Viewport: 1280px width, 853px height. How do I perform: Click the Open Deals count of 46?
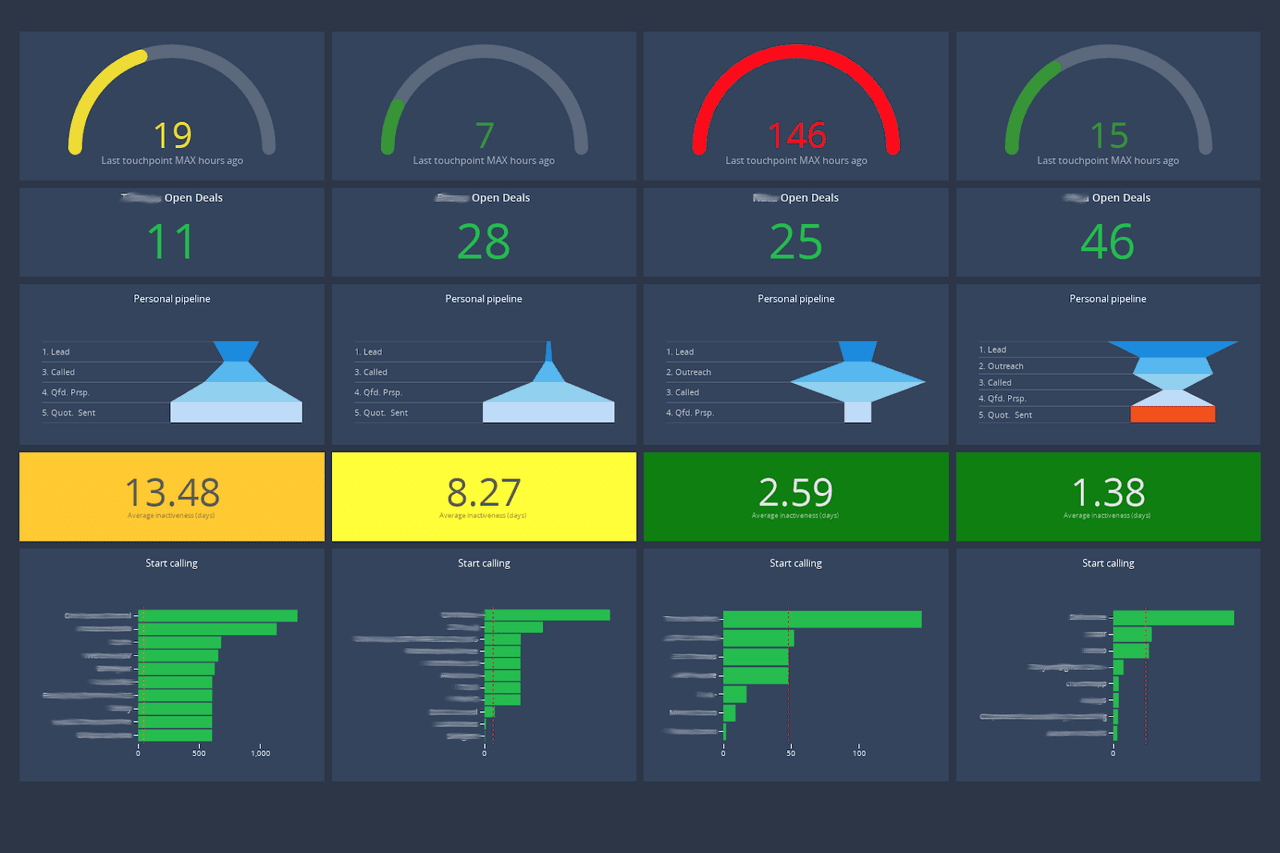(x=1108, y=242)
